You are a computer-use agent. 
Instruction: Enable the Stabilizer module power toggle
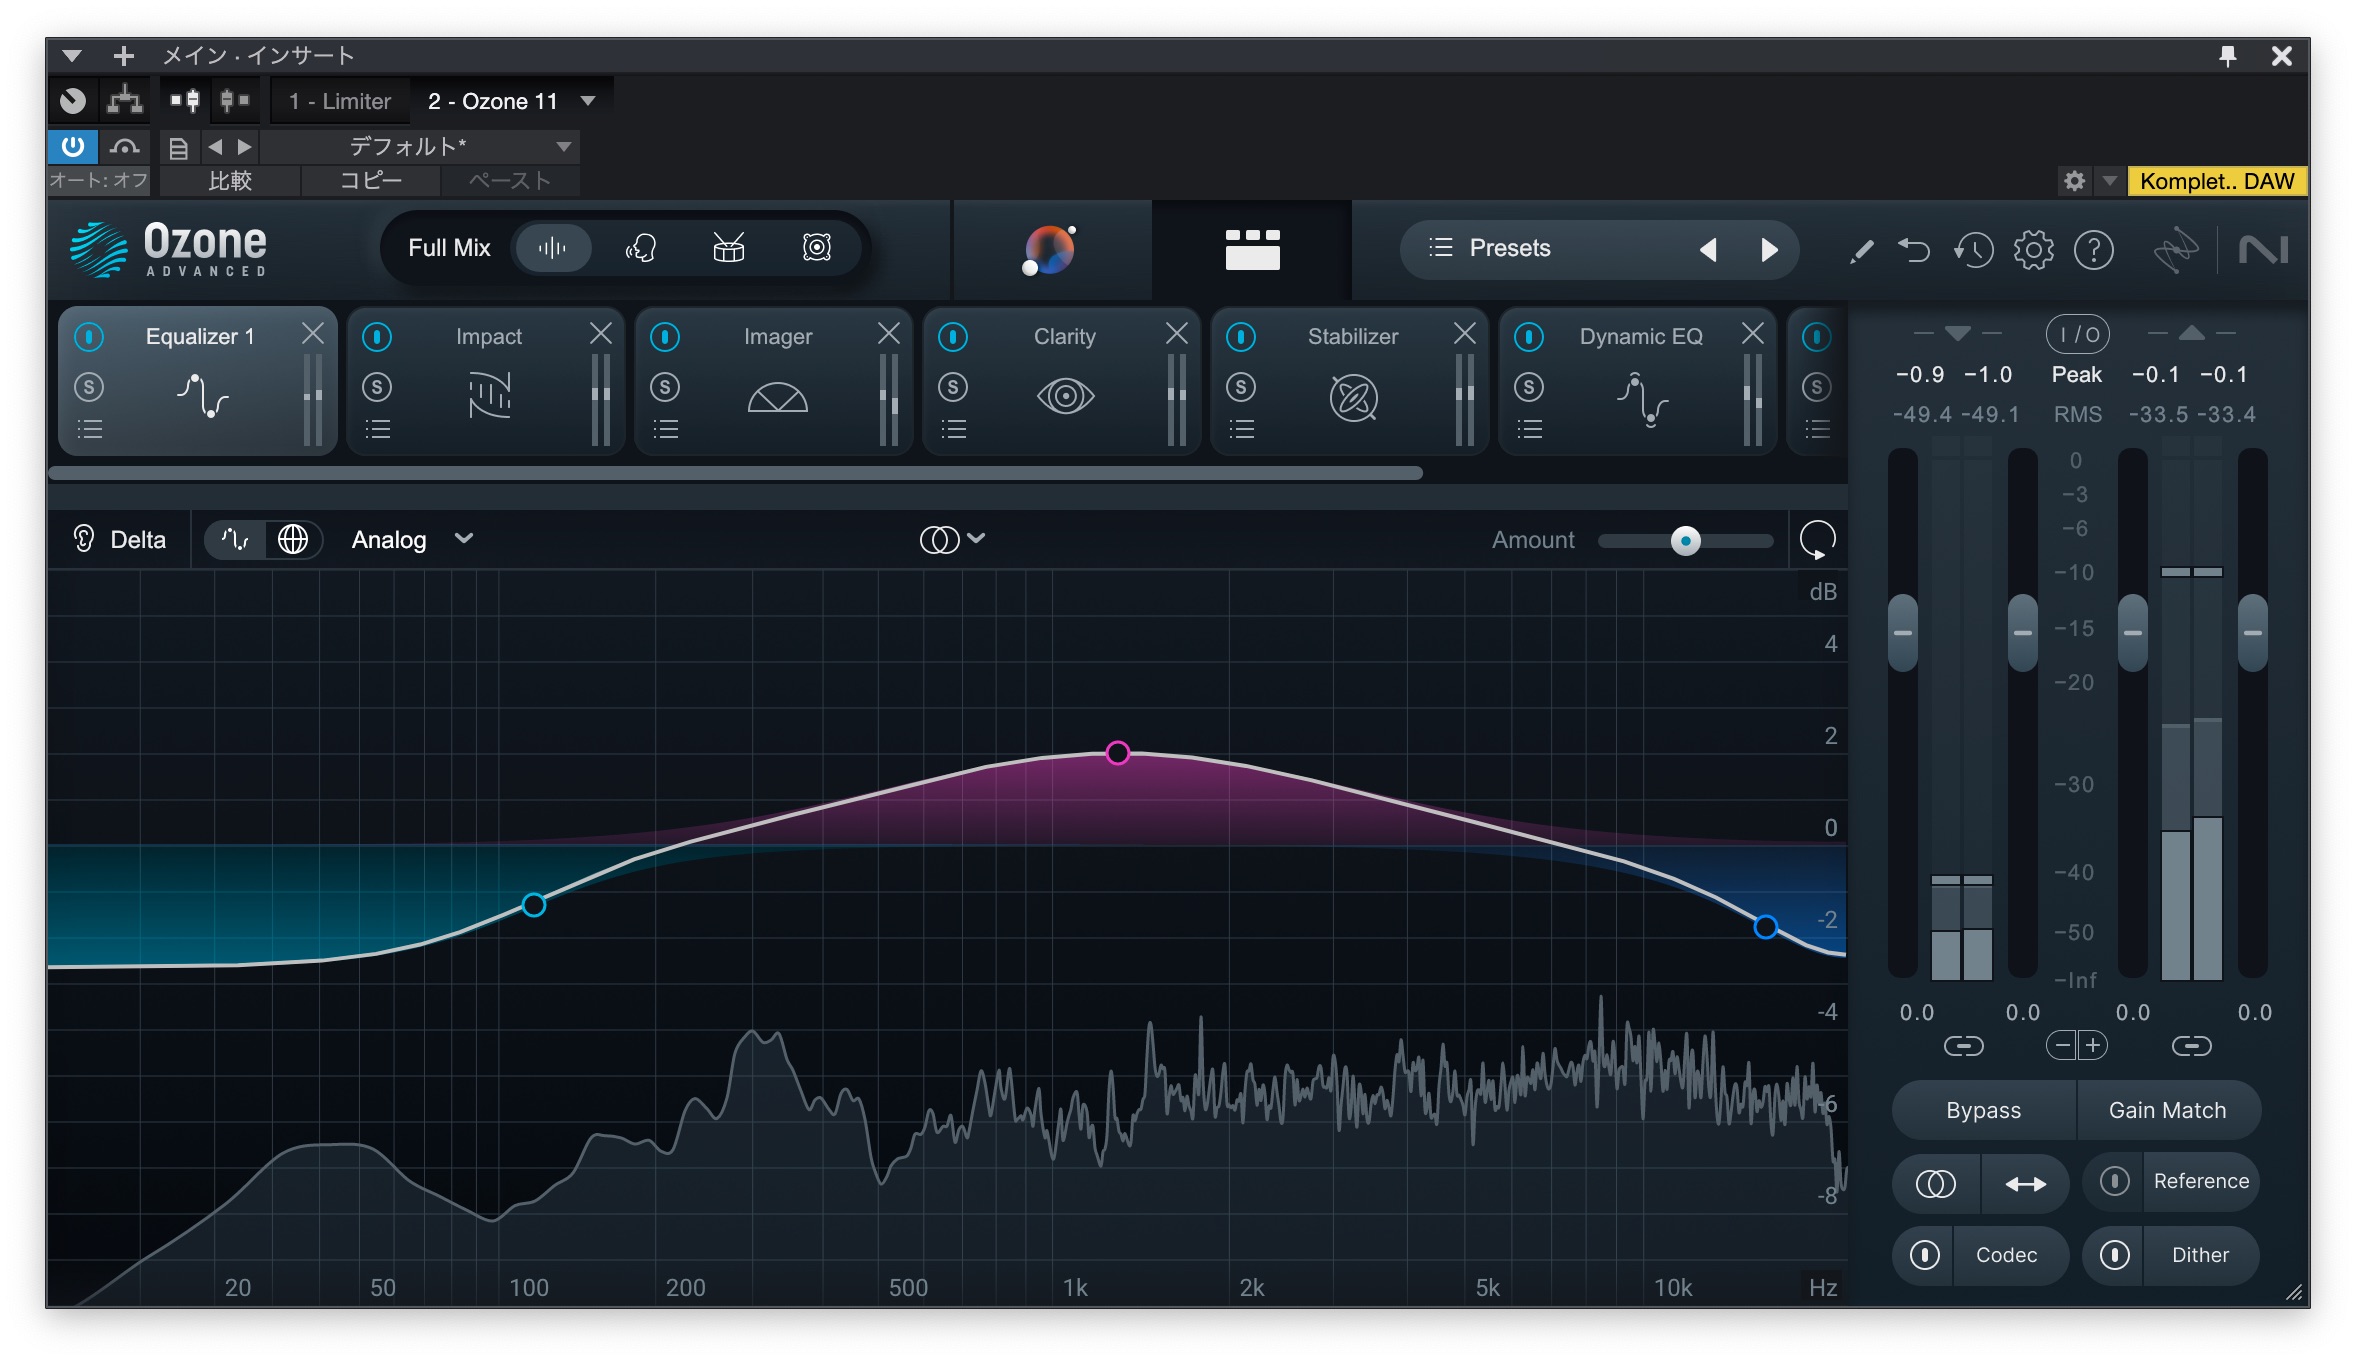pyautogui.click(x=1242, y=337)
